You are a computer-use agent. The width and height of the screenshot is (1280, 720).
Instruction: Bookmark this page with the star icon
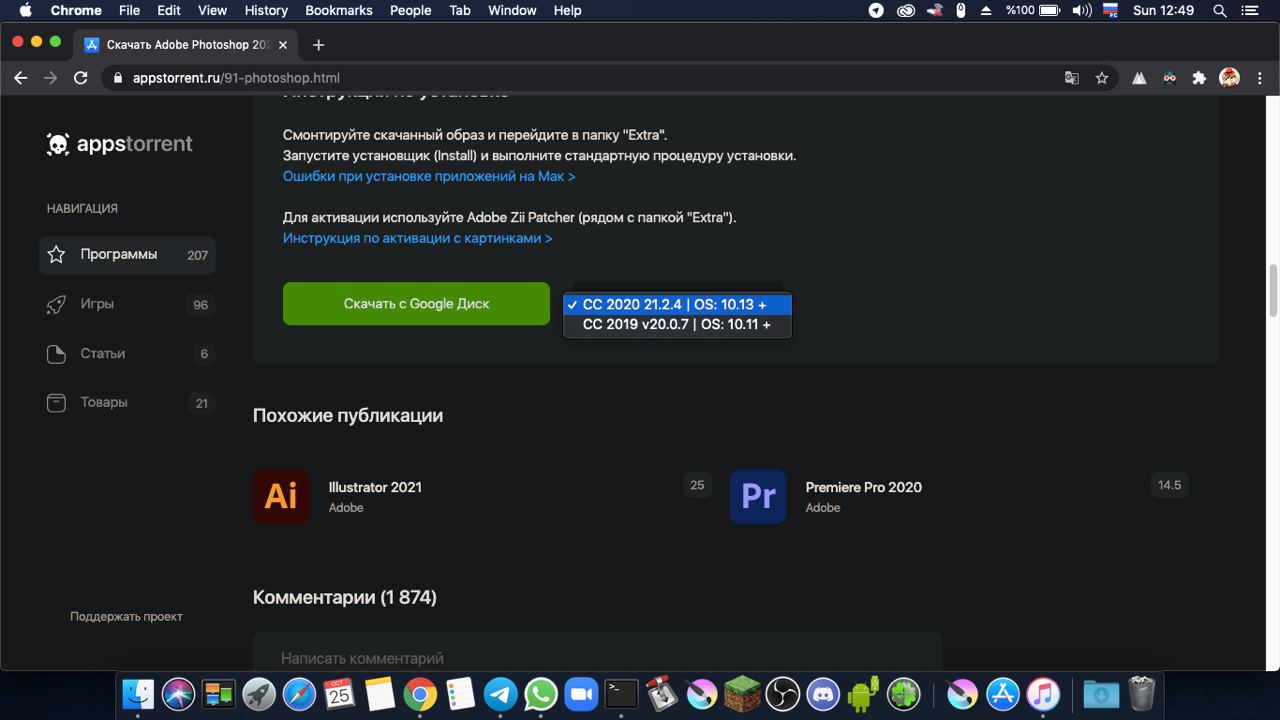[x=1102, y=78]
